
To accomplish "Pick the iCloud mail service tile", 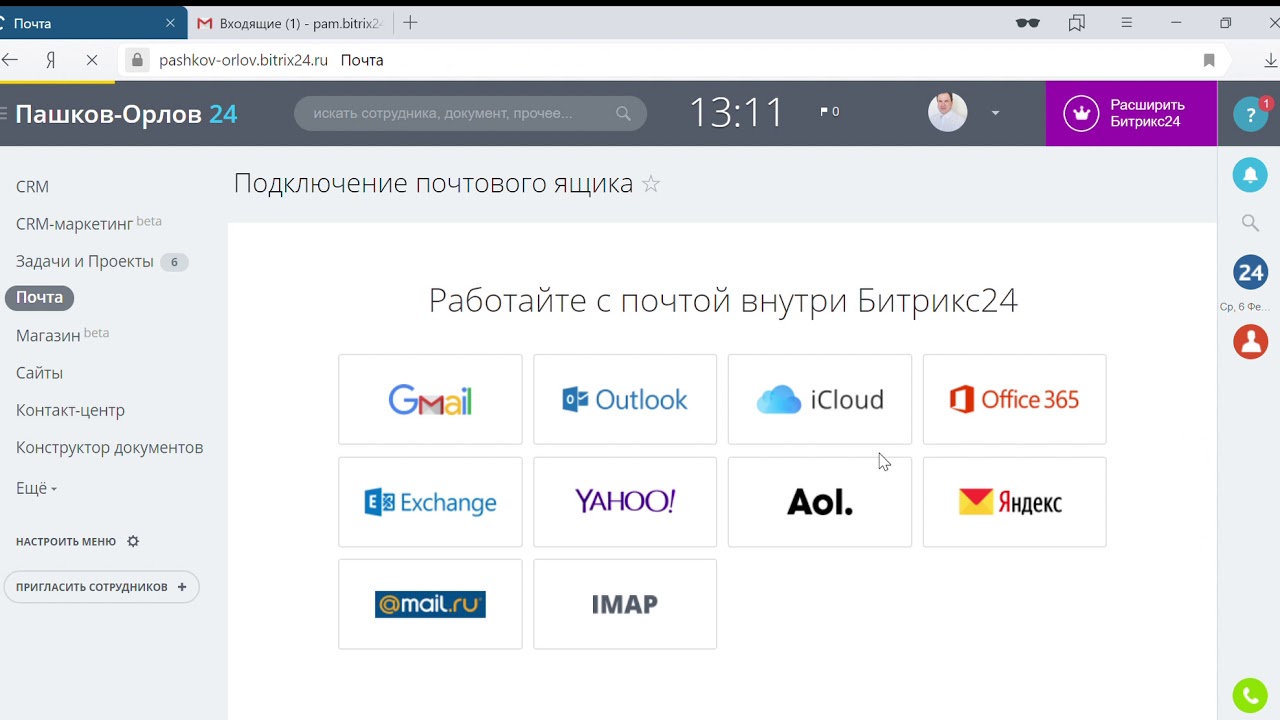I will click(820, 399).
